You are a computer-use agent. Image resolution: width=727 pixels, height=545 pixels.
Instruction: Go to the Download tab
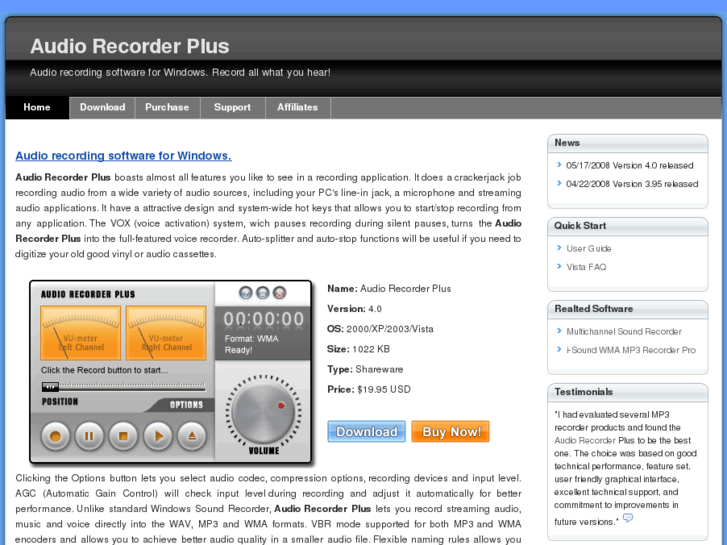[102, 108]
